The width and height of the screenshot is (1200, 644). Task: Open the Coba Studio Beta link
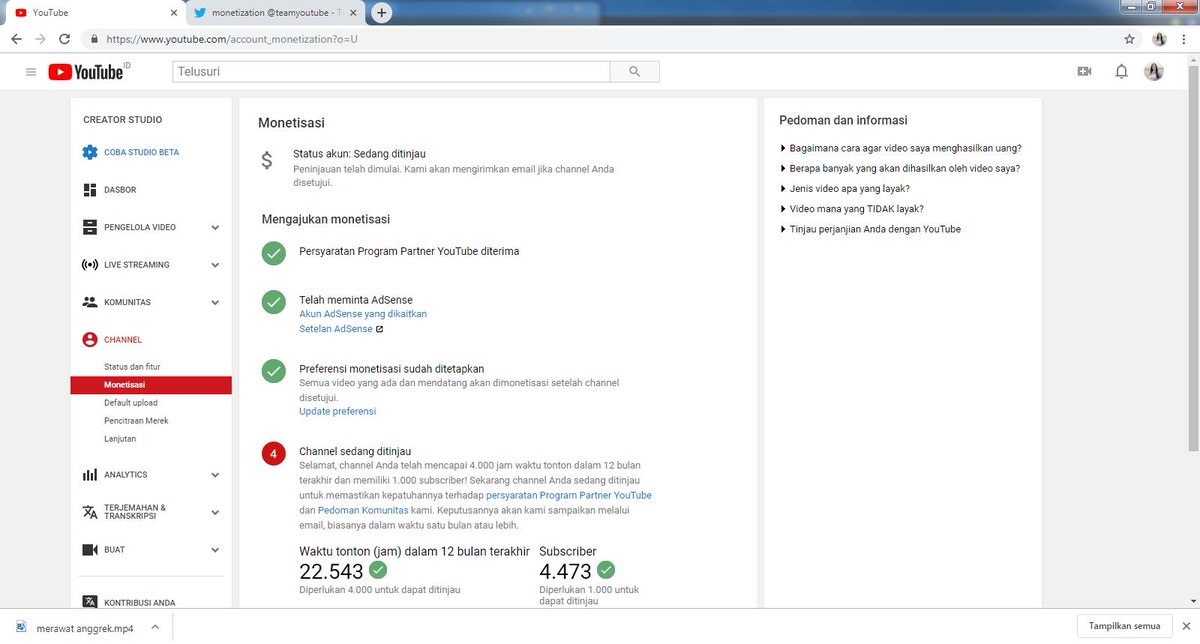point(142,152)
